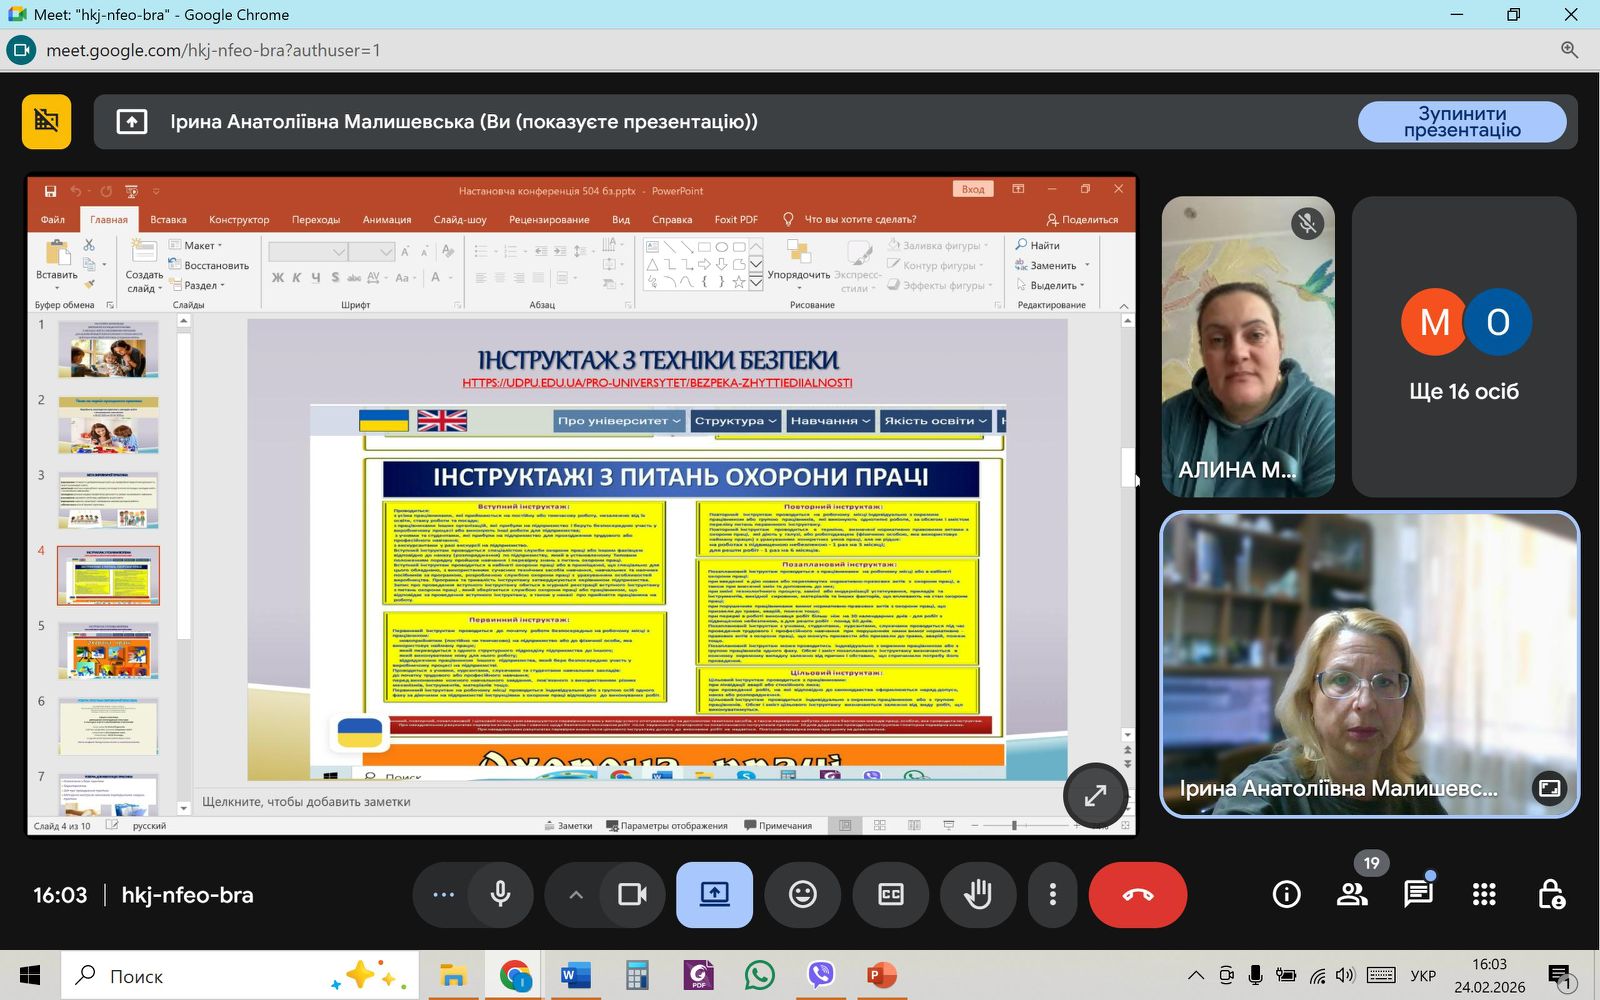Viewport: 1600px width, 1000px height.
Task: Open more options three-dot menu
Action: 1052,895
